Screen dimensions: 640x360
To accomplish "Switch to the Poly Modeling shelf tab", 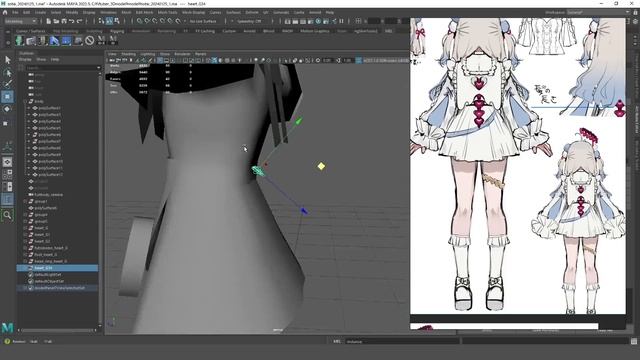I will point(65,31).
